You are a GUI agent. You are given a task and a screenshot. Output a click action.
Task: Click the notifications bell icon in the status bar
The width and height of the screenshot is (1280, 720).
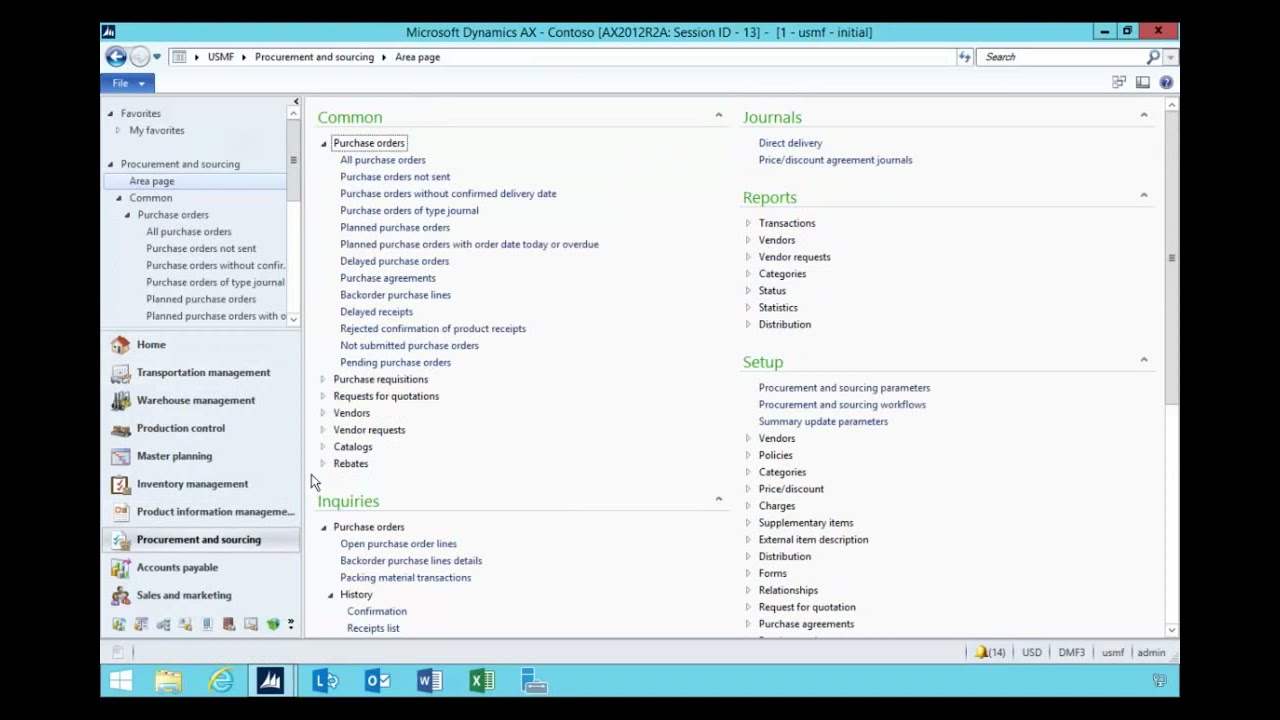pyautogui.click(x=982, y=653)
